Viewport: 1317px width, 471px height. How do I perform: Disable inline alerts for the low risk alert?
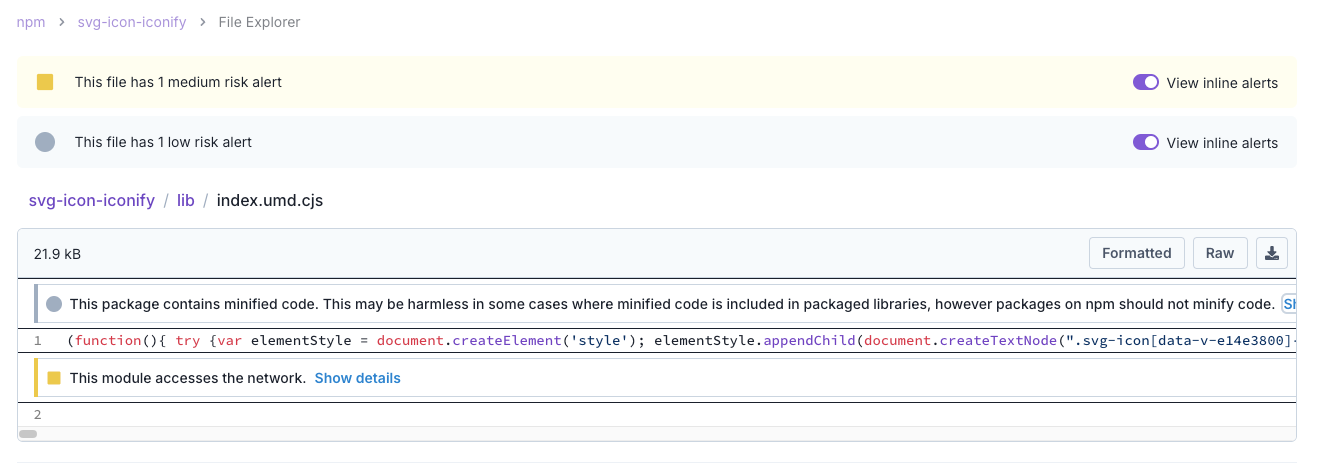coord(1145,143)
